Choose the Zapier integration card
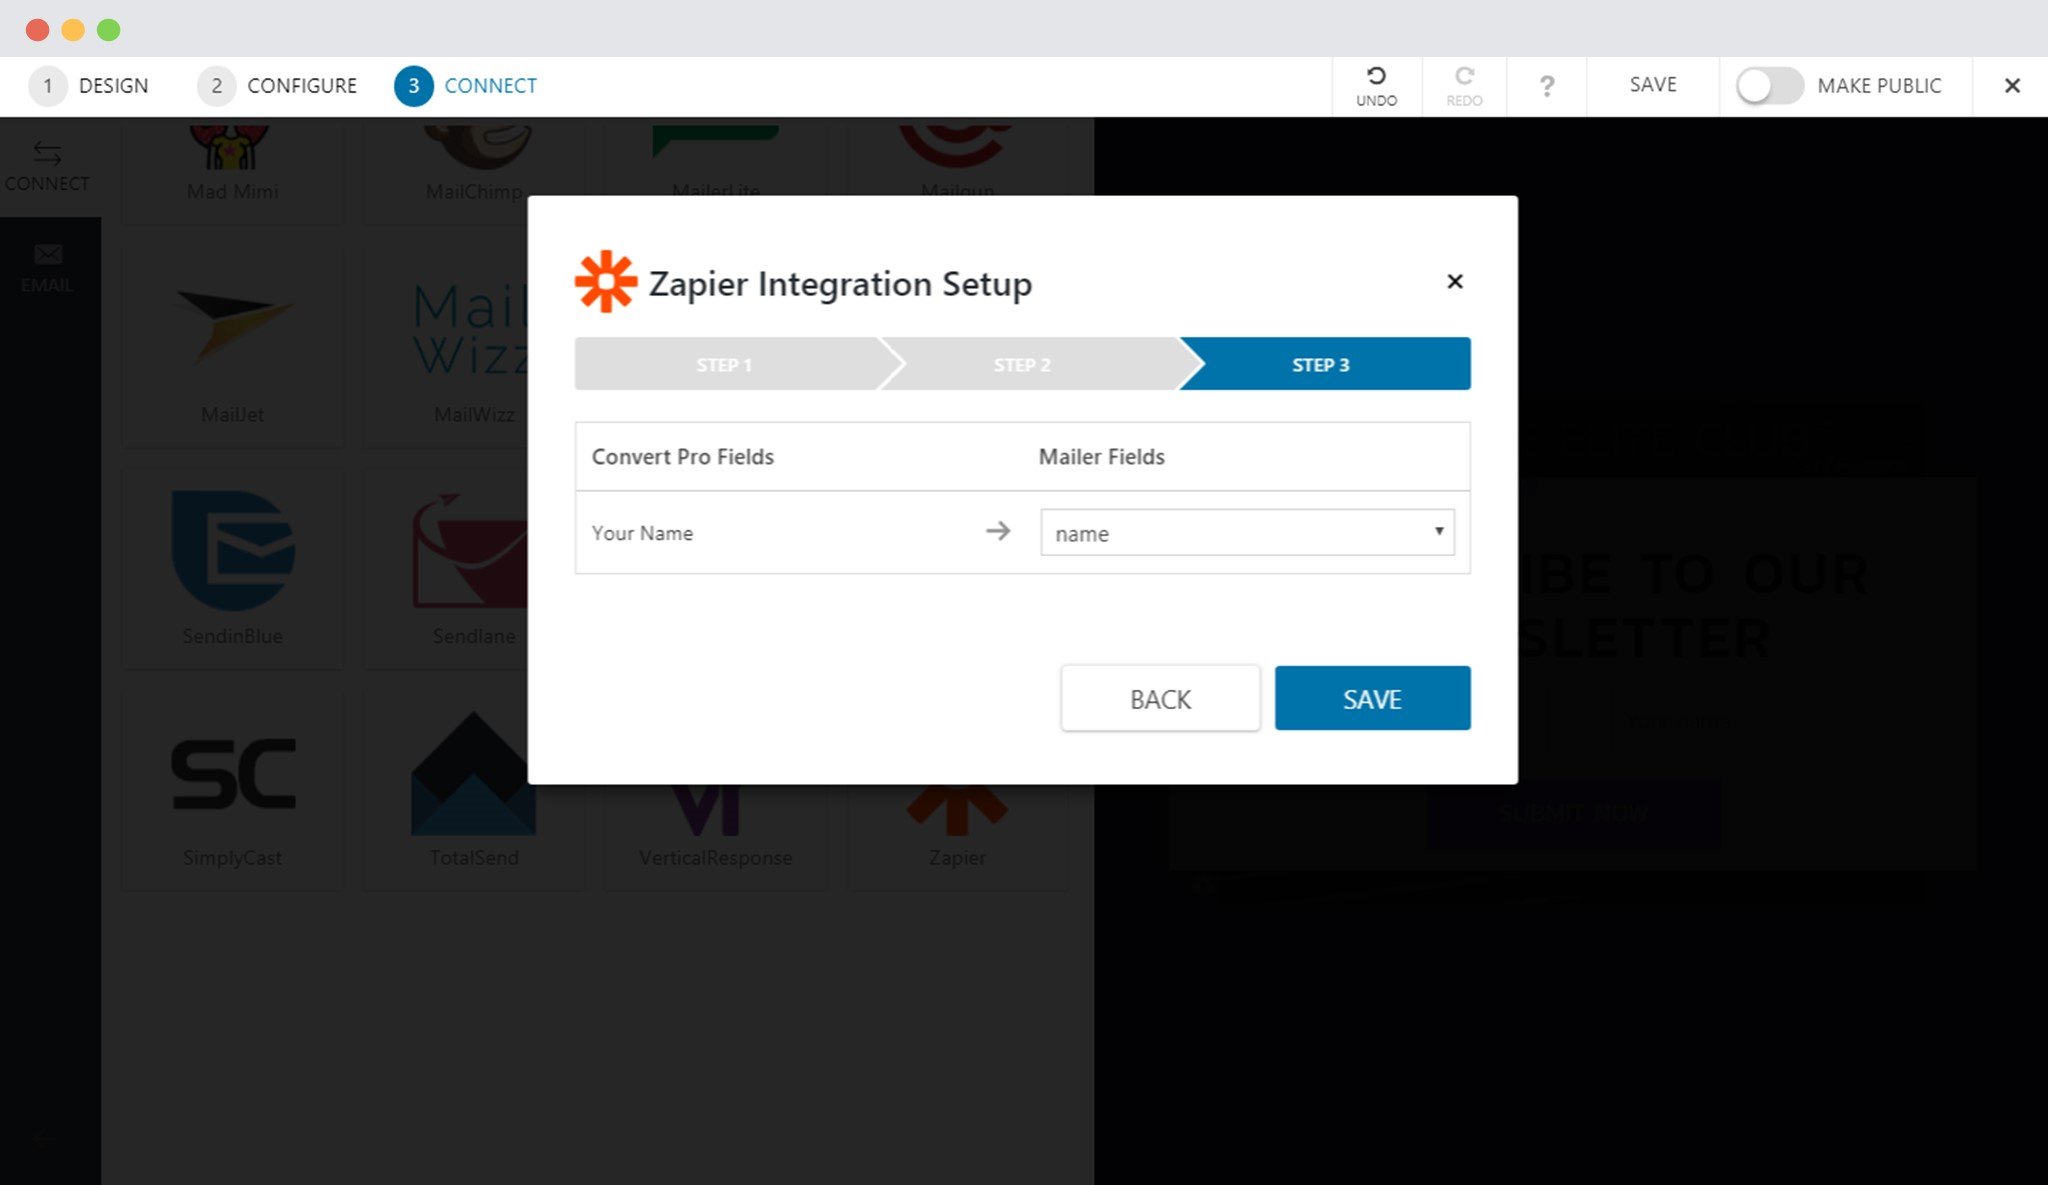The image size is (2048, 1185). coord(957,838)
